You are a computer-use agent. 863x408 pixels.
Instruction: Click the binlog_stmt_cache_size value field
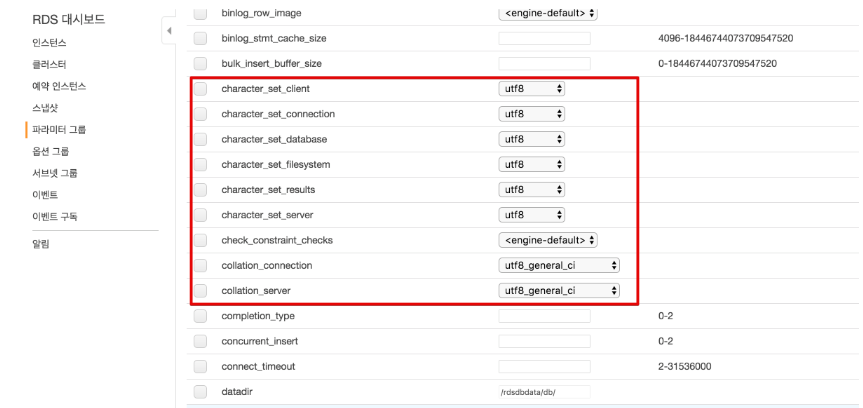point(544,39)
